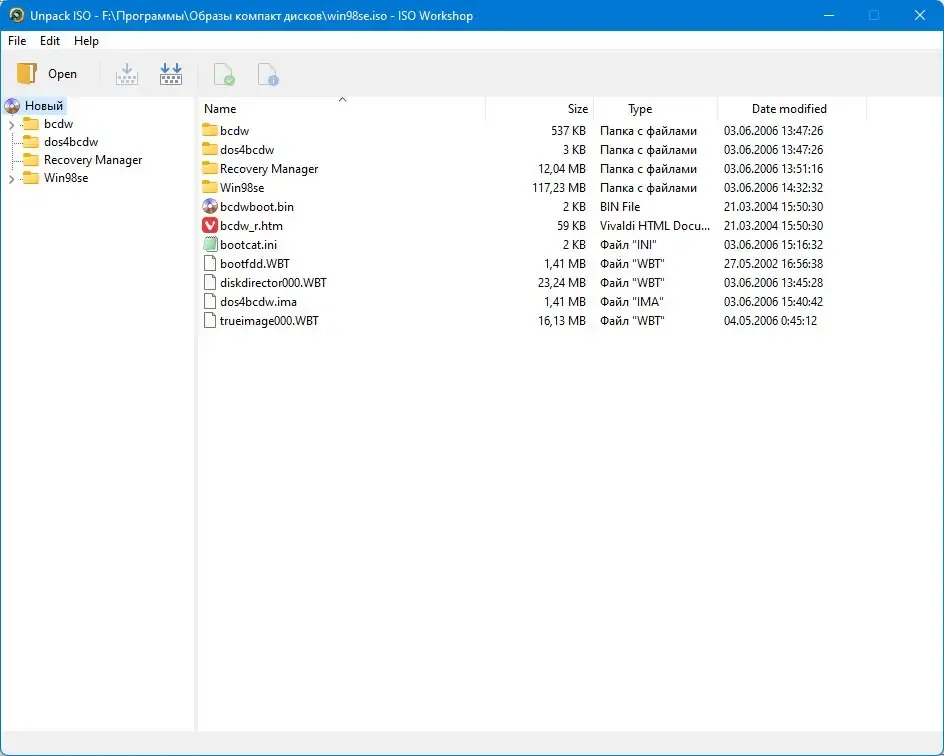Select Win98se folder icon in tree panel
This screenshot has height=756, width=944.
coord(31,178)
